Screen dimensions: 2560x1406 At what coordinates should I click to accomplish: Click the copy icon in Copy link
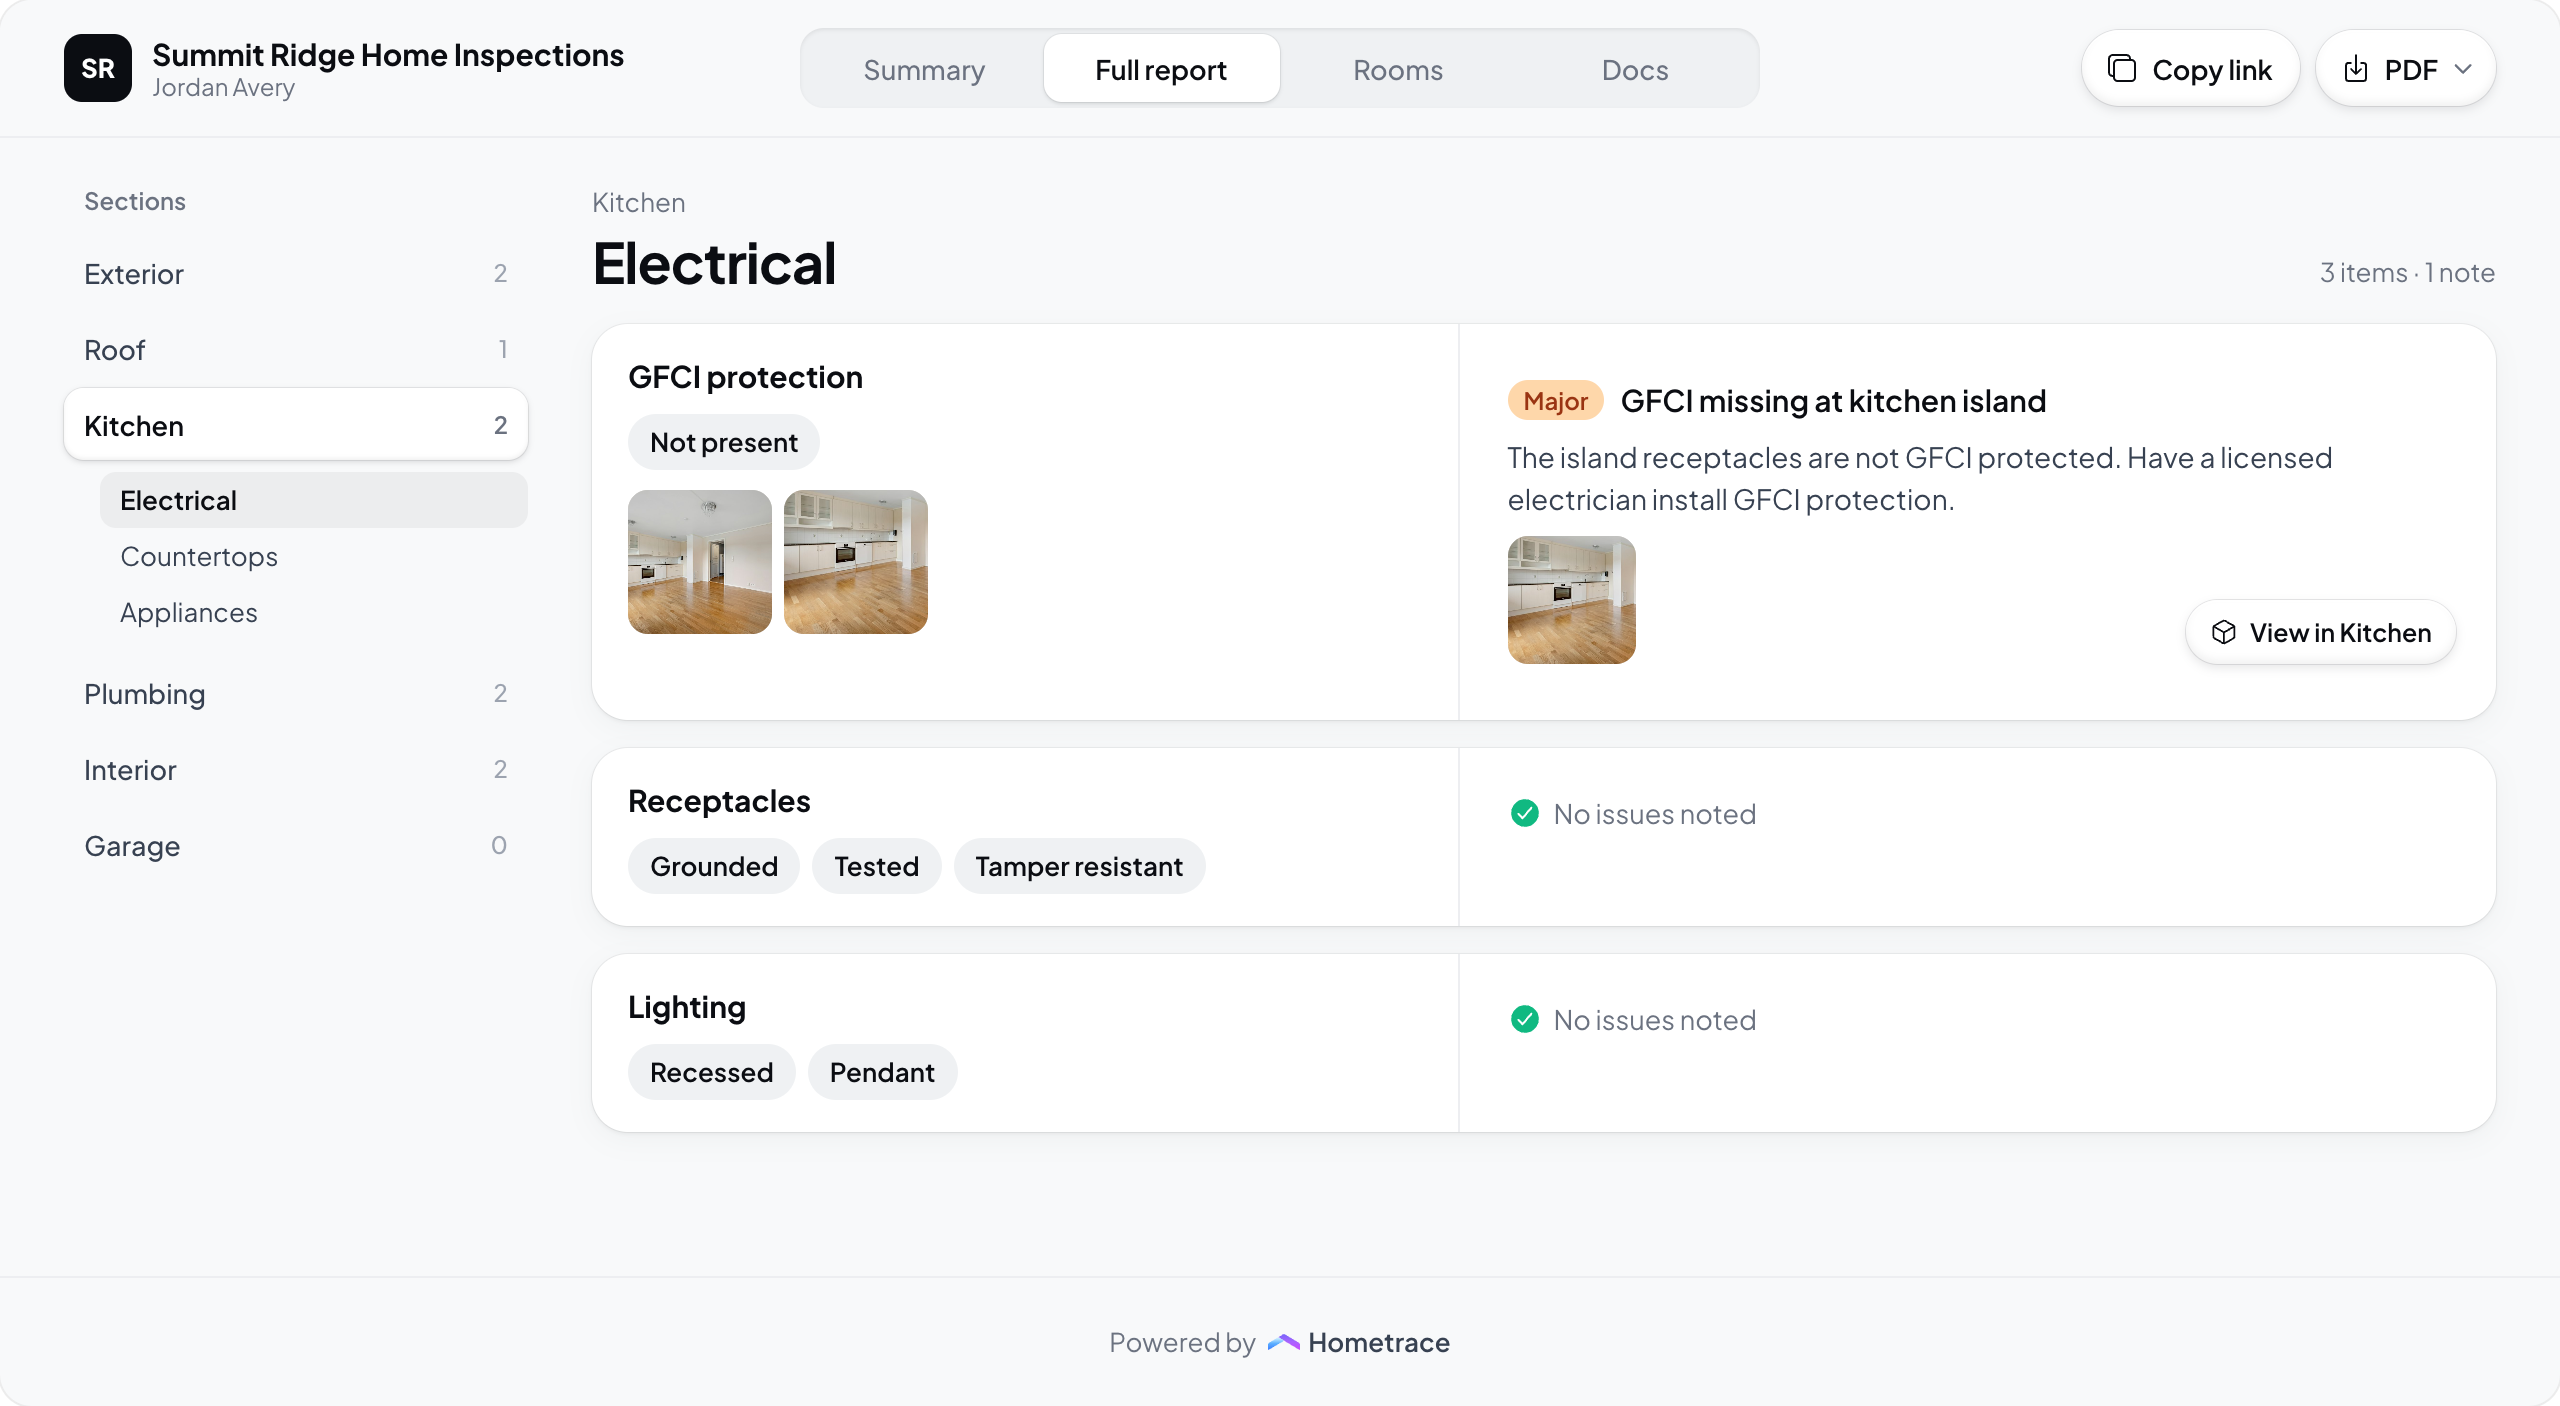pyautogui.click(x=2122, y=69)
